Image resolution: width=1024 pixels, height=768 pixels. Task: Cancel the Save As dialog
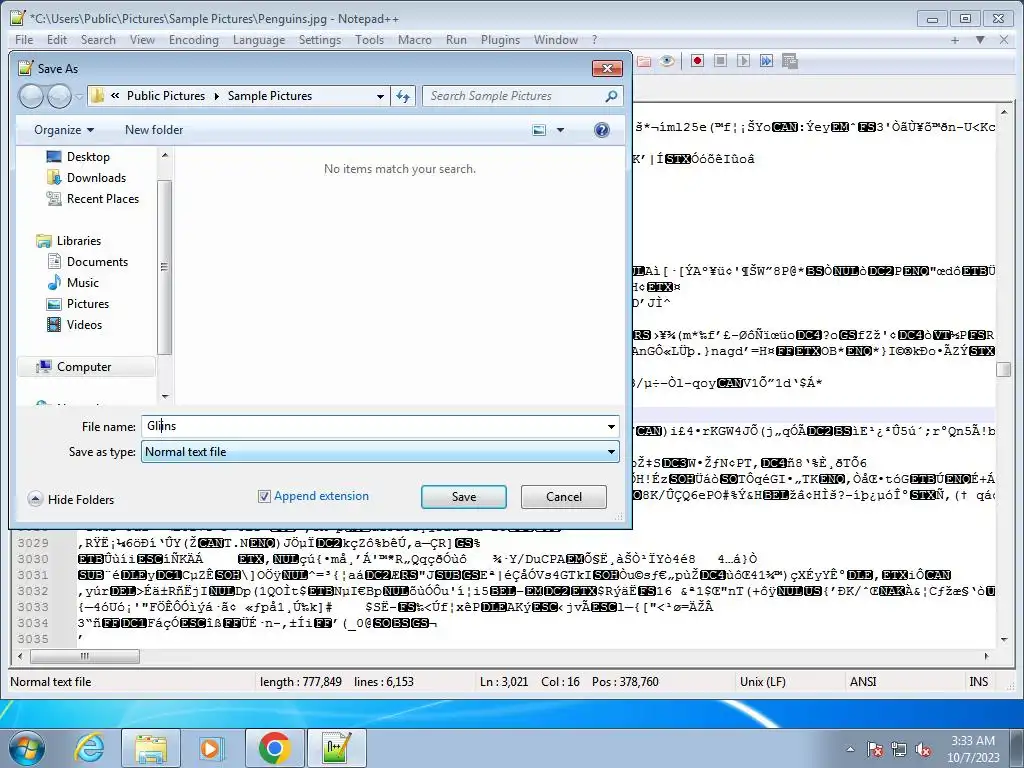[564, 497]
